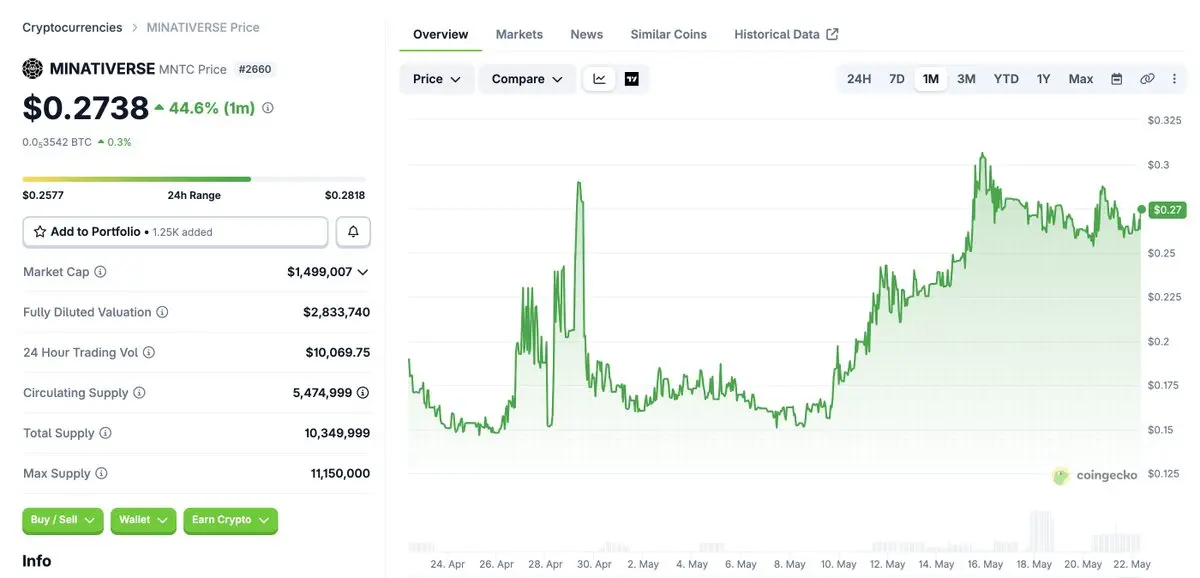Click the 3542 BTC price text
Image resolution: width=1200 pixels, height=578 pixels.
pyautogui.click(x=57, y=142)
